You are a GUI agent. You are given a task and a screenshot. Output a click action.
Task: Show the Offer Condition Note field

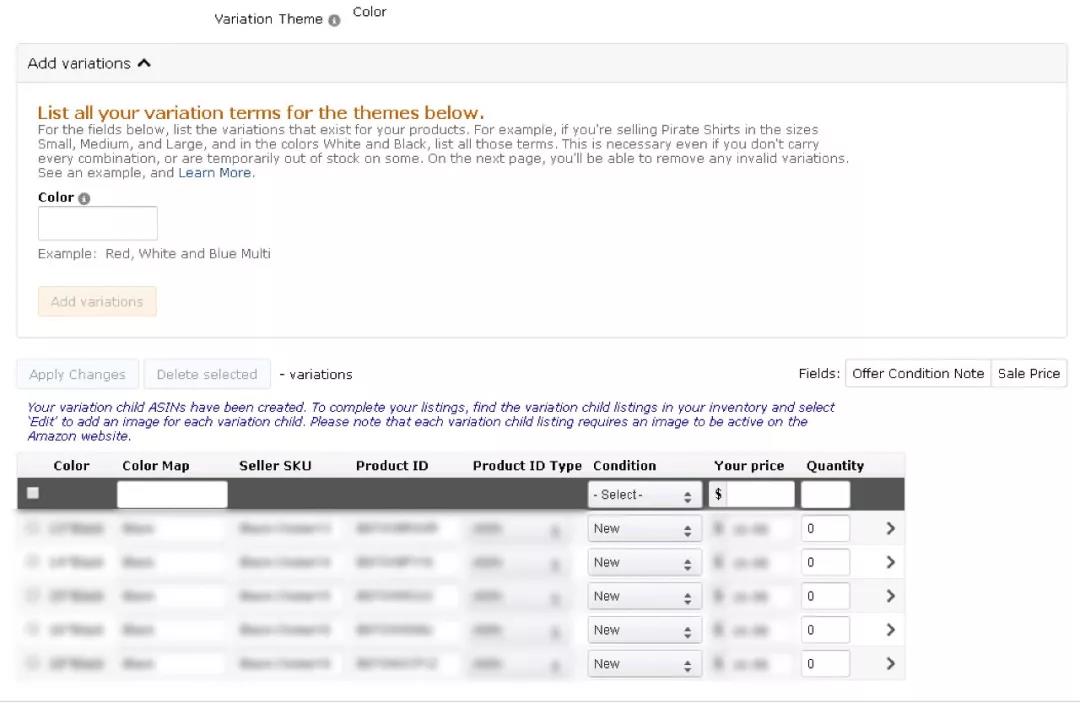coord(918,373)
